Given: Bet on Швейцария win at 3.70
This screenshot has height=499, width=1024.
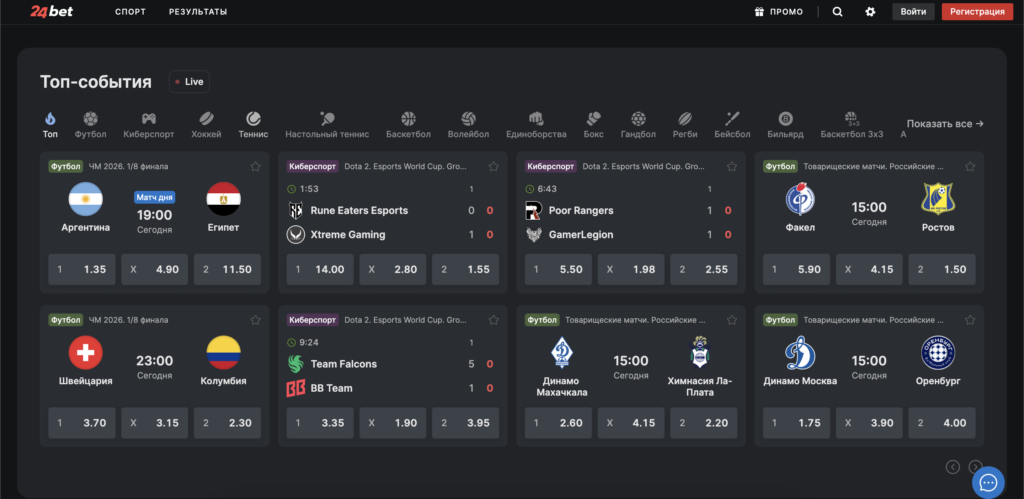Looking at the screenshot, I should (x=82, y=423).
